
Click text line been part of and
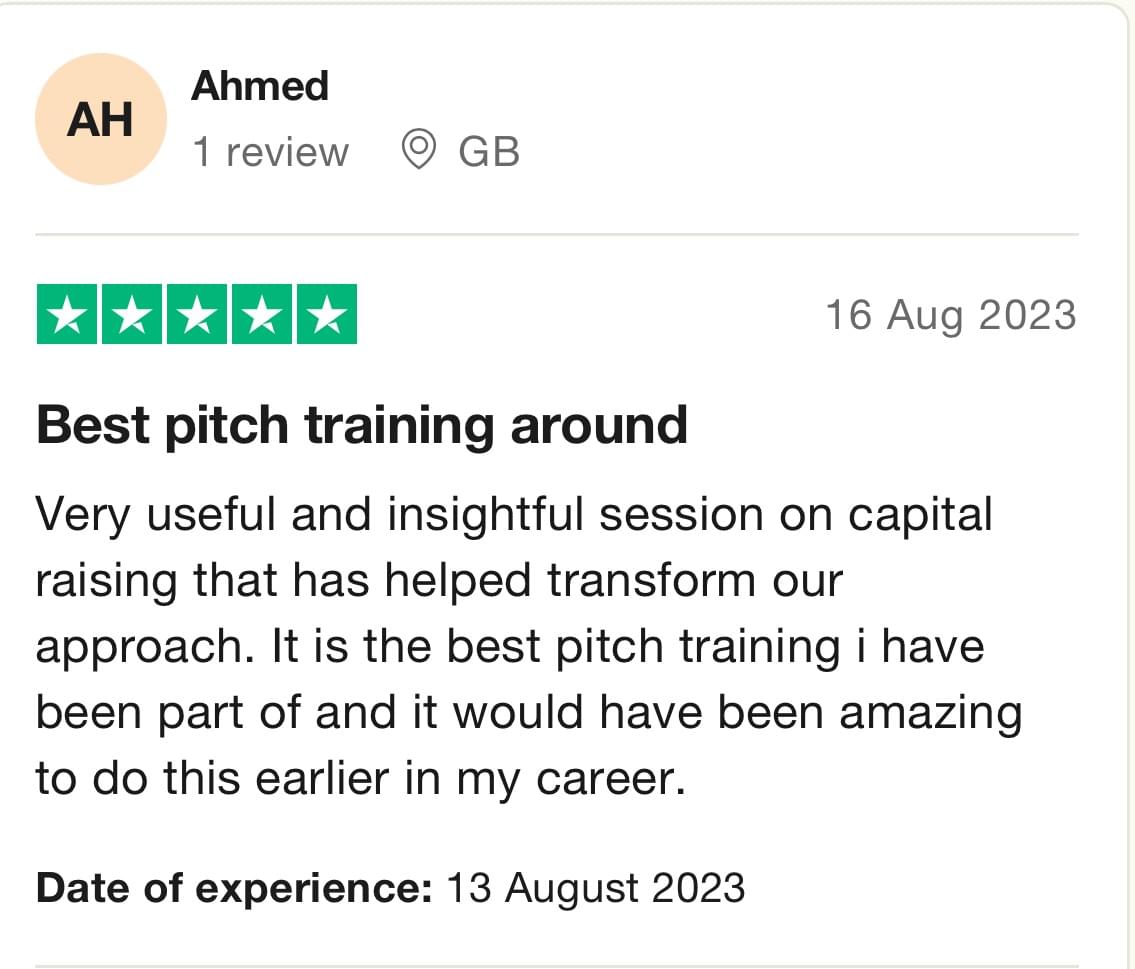pyautogui.click(x=529, y=714)
